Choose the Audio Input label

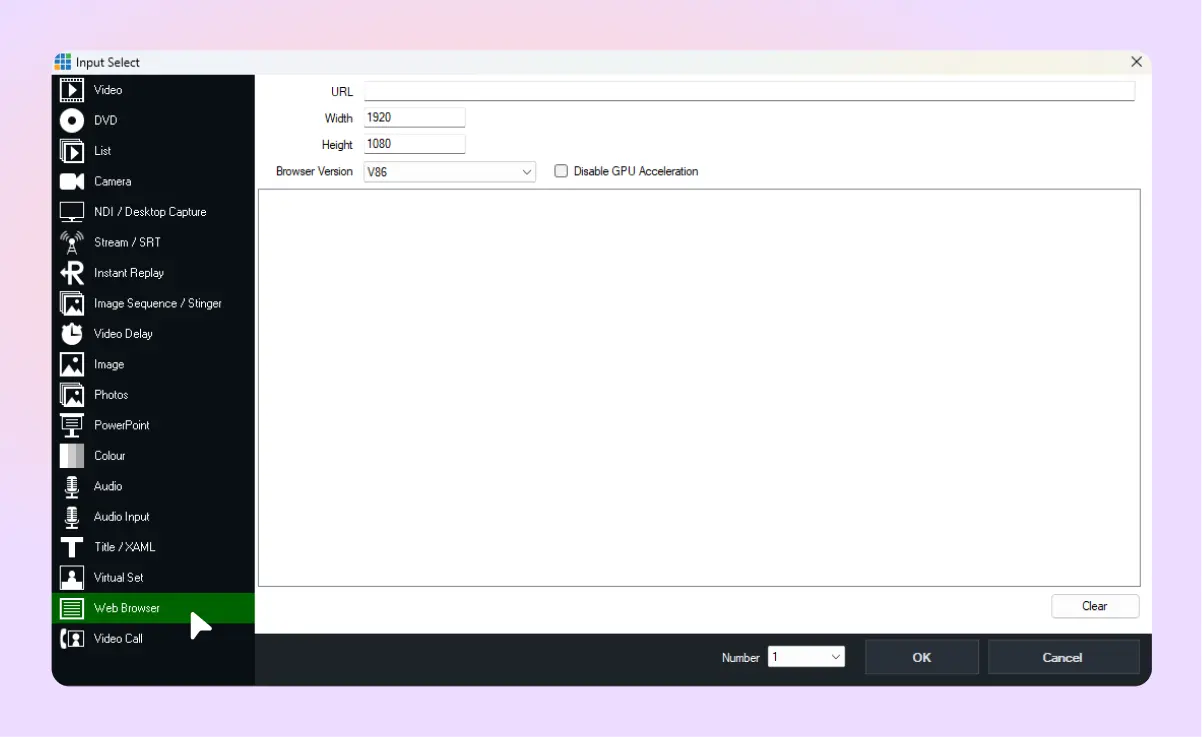(x=122, y=517)
